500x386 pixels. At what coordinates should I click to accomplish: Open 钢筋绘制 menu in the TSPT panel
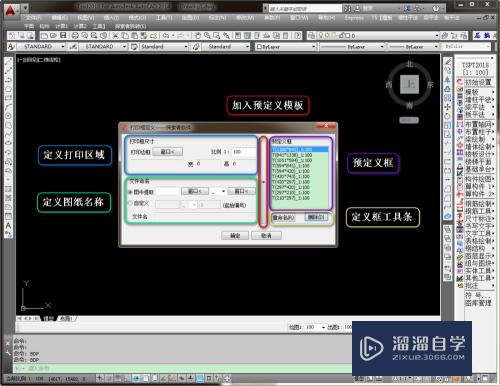(479, 203)
